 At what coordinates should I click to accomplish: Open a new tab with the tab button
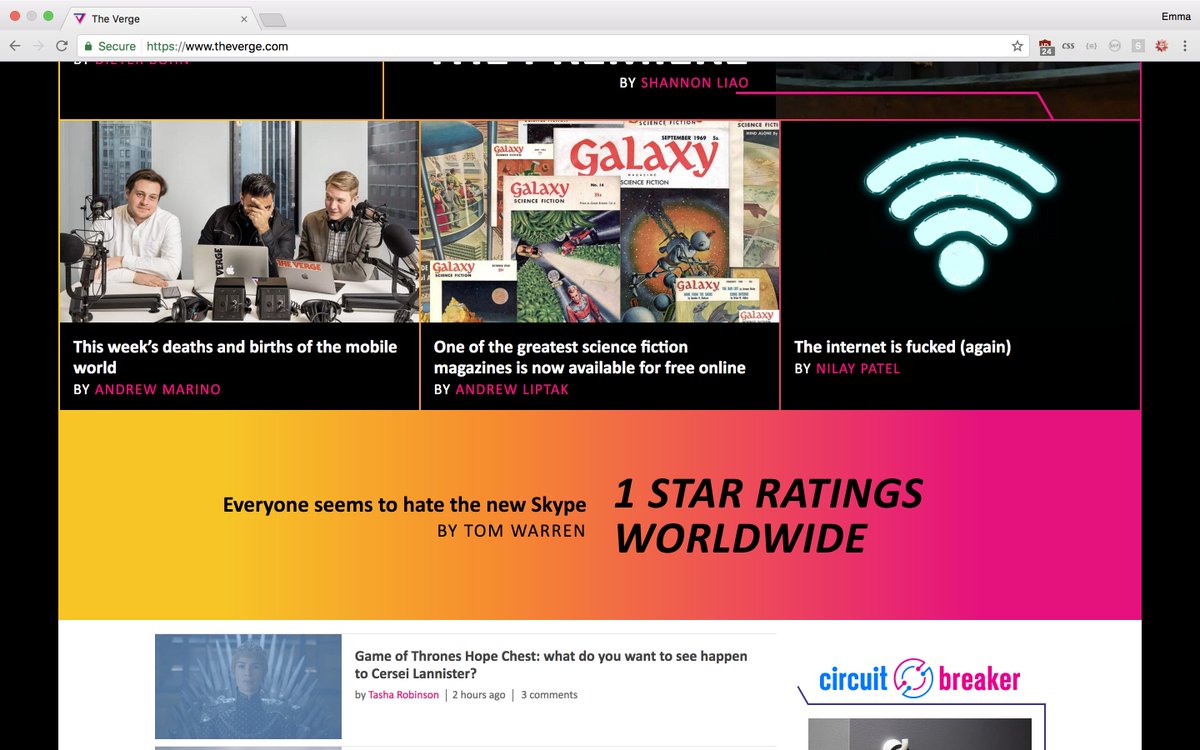click(272, 20)
